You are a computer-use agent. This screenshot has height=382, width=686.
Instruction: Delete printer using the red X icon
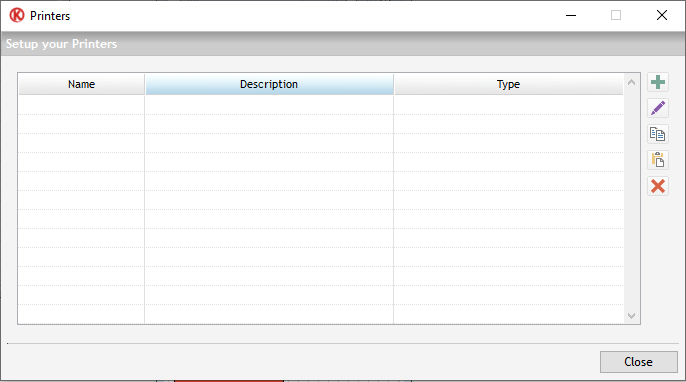point(658,186)
